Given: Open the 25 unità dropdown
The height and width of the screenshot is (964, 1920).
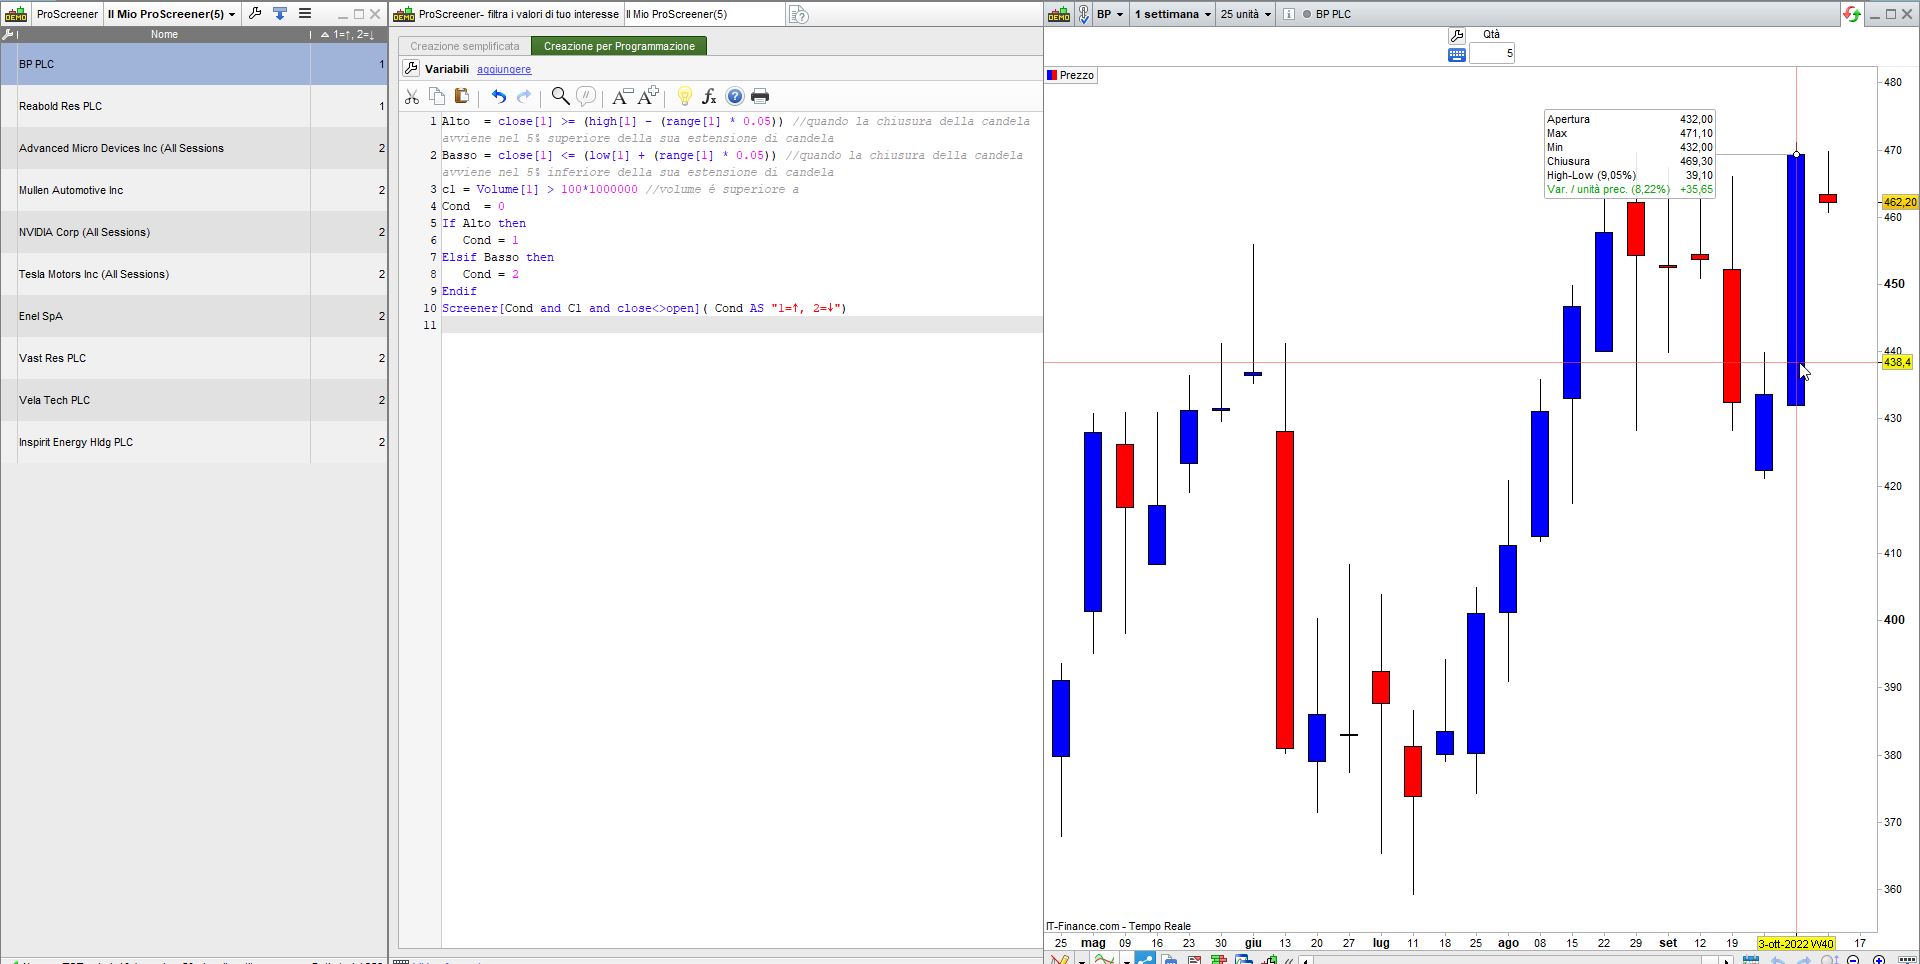Looking at the screenshot, I should 1246,14.
